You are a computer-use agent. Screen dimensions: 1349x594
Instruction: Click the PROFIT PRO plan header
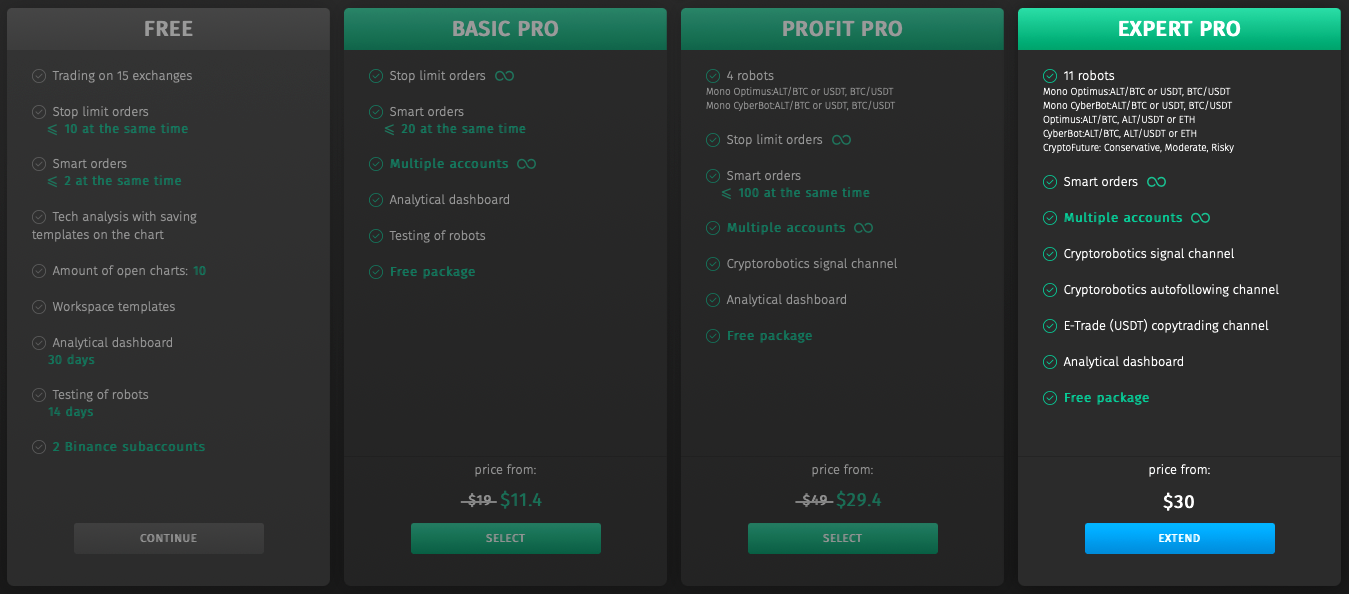[x=843, y=29]
